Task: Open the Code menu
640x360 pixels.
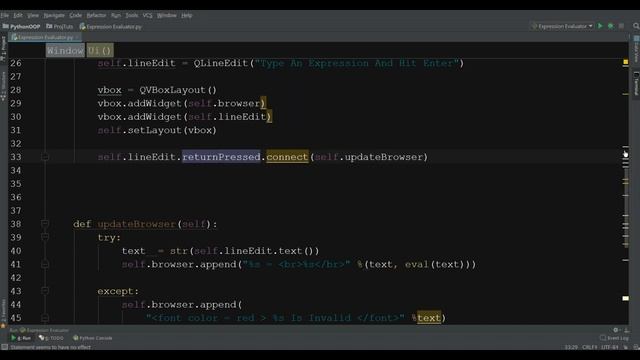Action: (76, 15)
